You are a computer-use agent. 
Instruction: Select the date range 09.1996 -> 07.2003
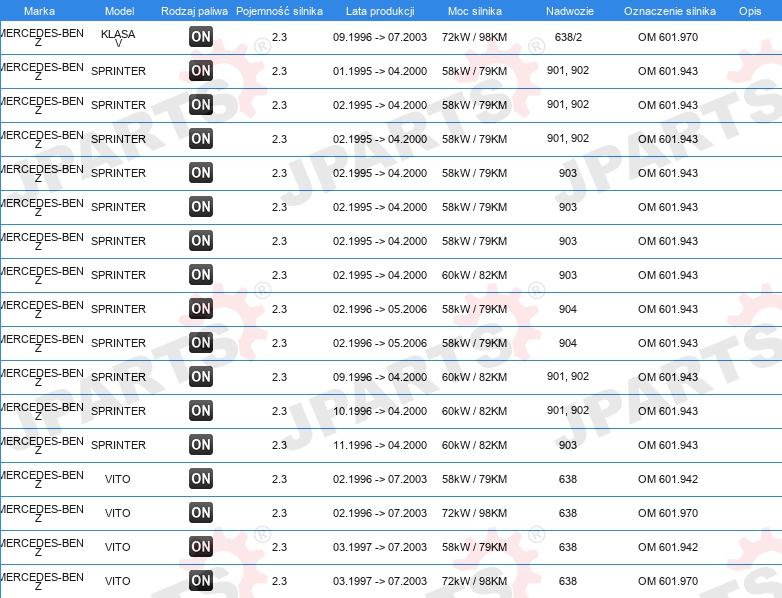tap(380, 37)
